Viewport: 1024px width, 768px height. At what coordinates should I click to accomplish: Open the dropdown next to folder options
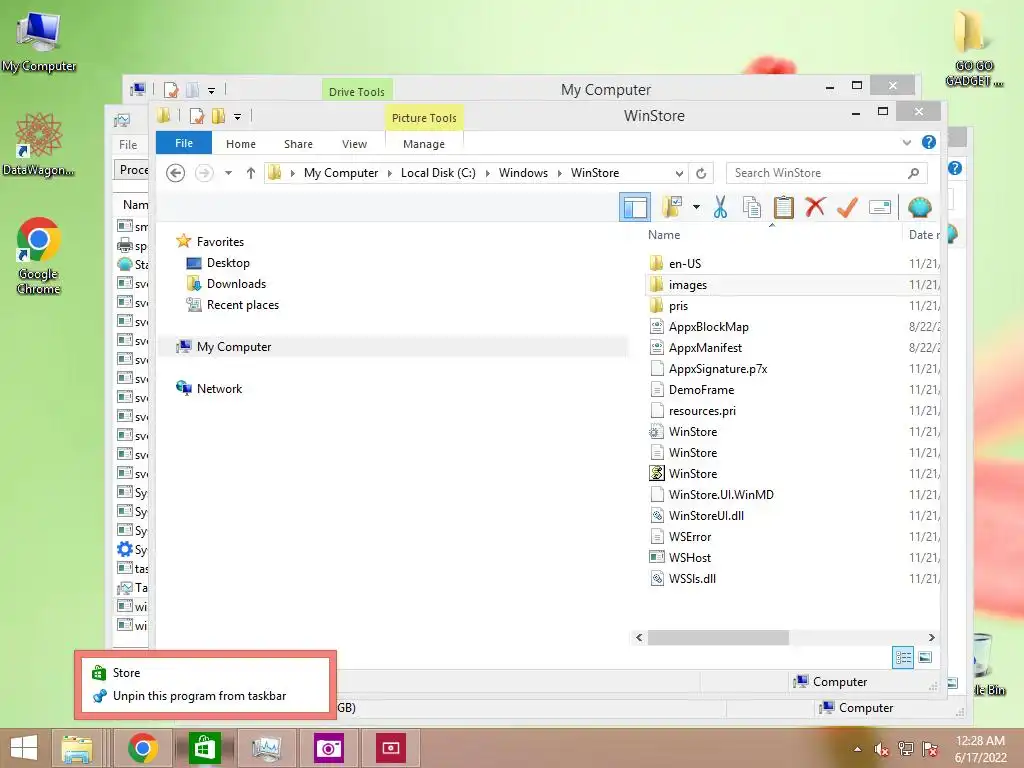click(x=697, y=208)
